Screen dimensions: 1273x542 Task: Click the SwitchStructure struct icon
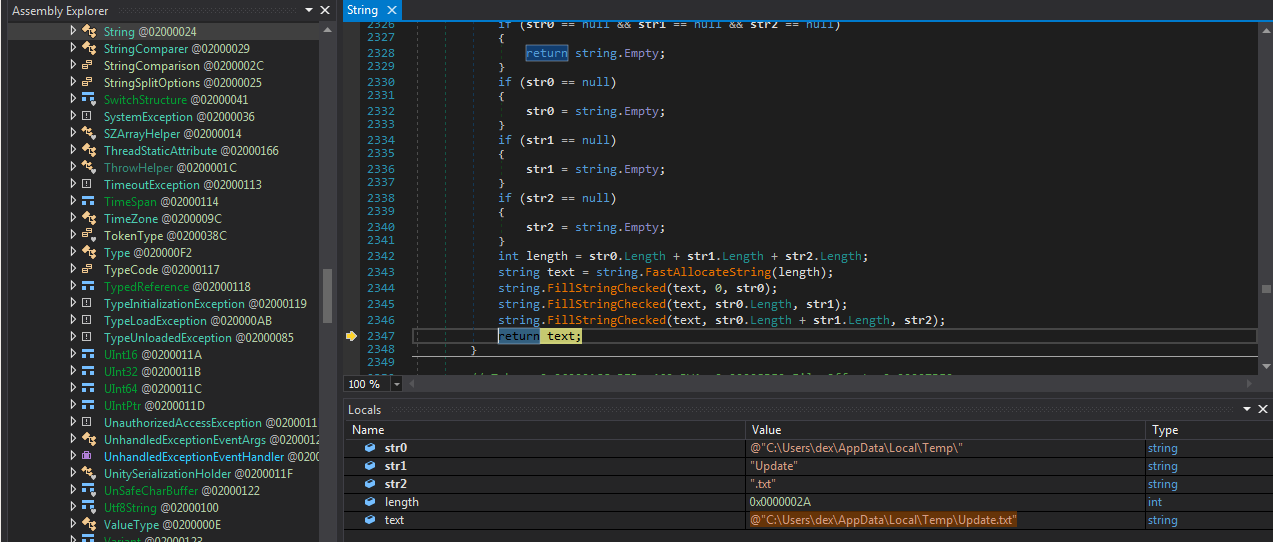pos(89,100)
